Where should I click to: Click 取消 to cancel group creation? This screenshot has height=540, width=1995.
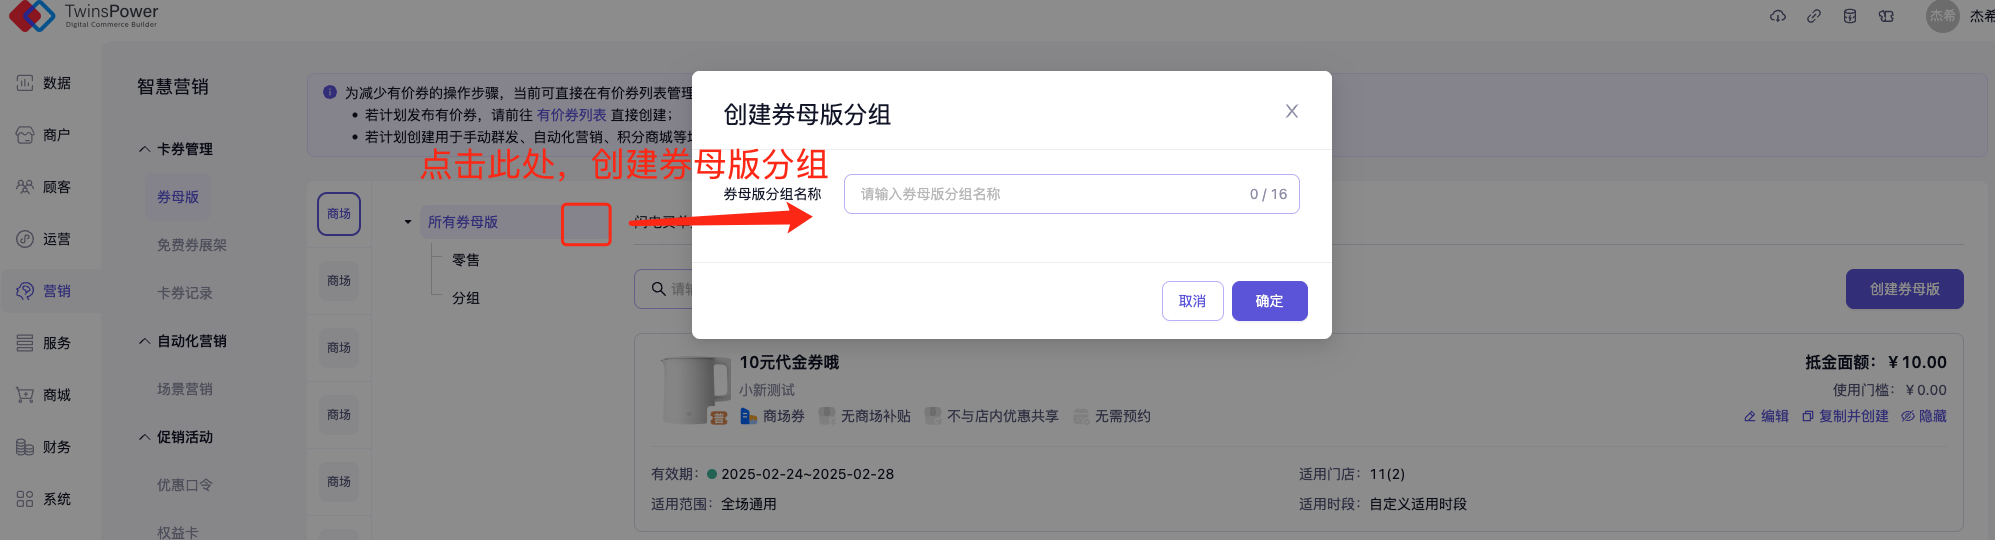pos(1192,301)
